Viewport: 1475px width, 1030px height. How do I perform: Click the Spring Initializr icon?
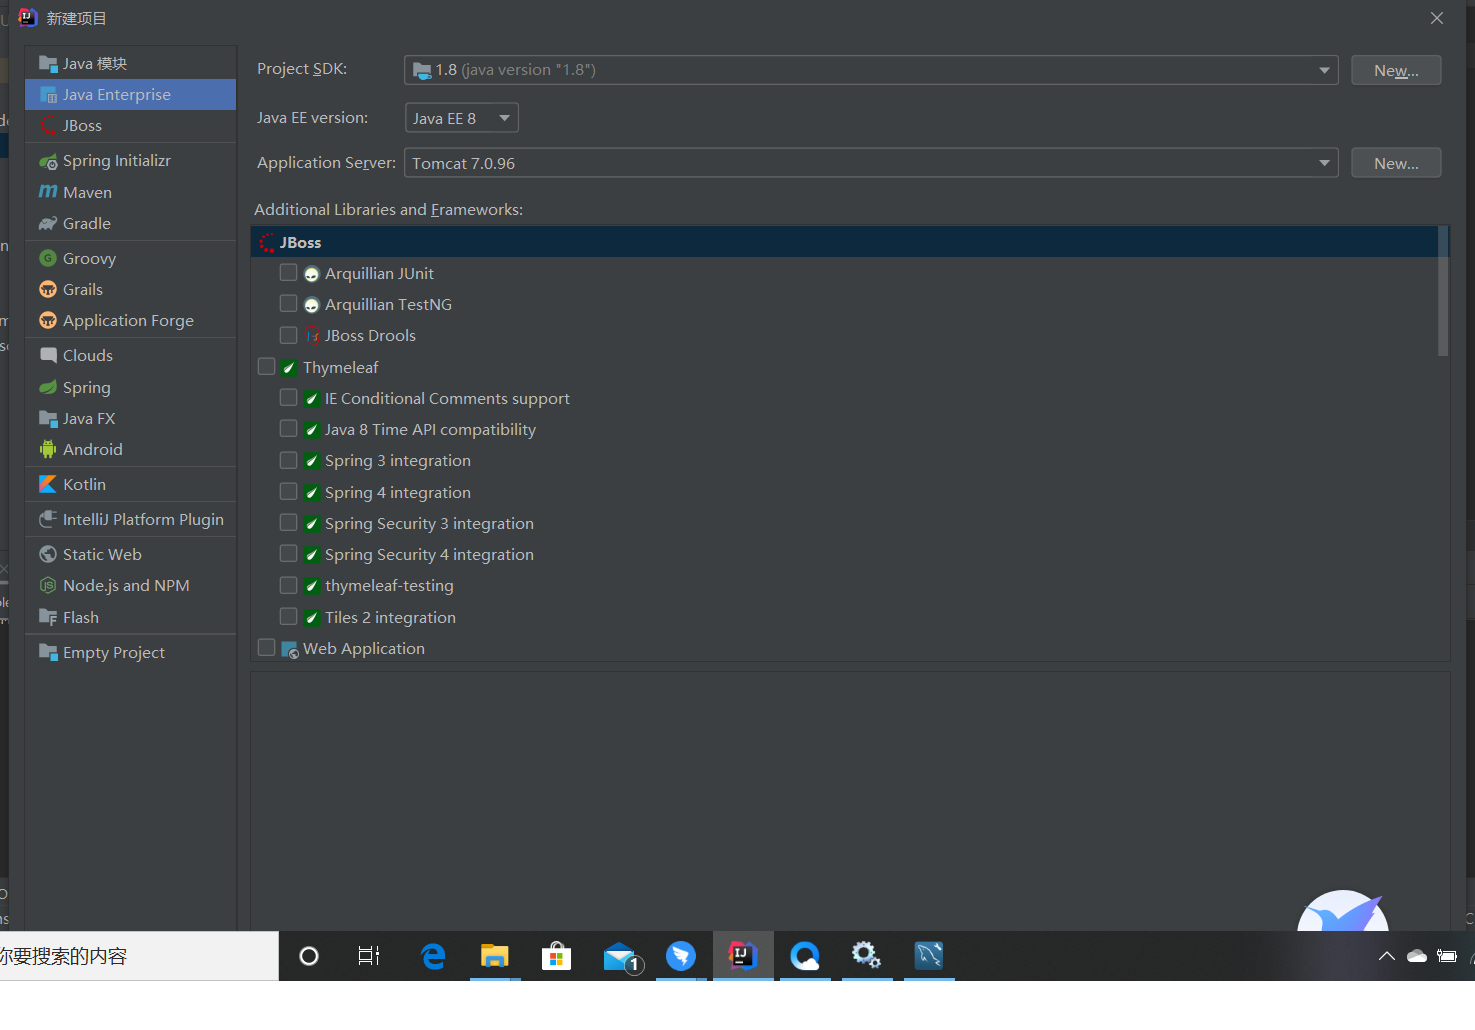(x=48, y=161)
